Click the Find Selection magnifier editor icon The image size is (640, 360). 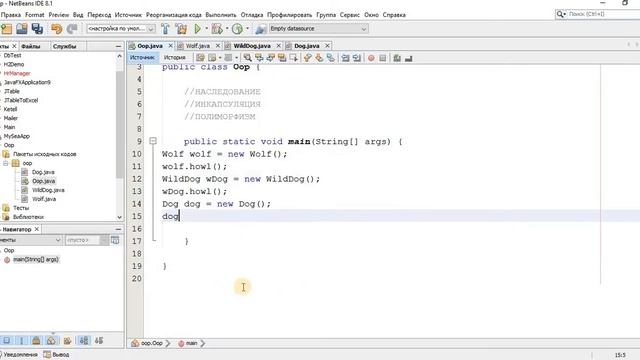(x=247, y=58)
